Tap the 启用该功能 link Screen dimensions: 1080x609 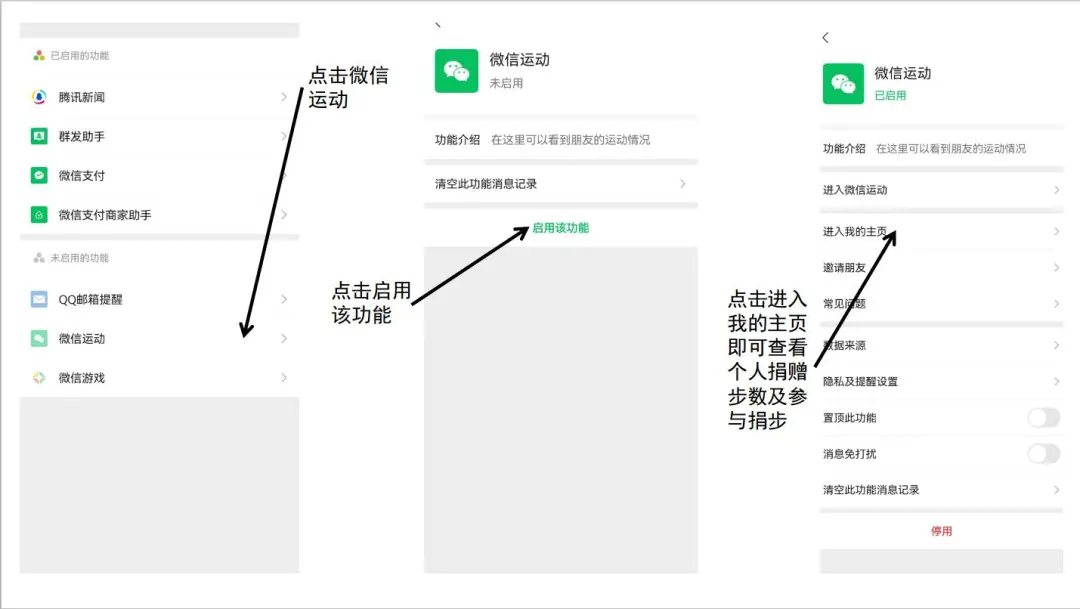(x=560, y=228)
